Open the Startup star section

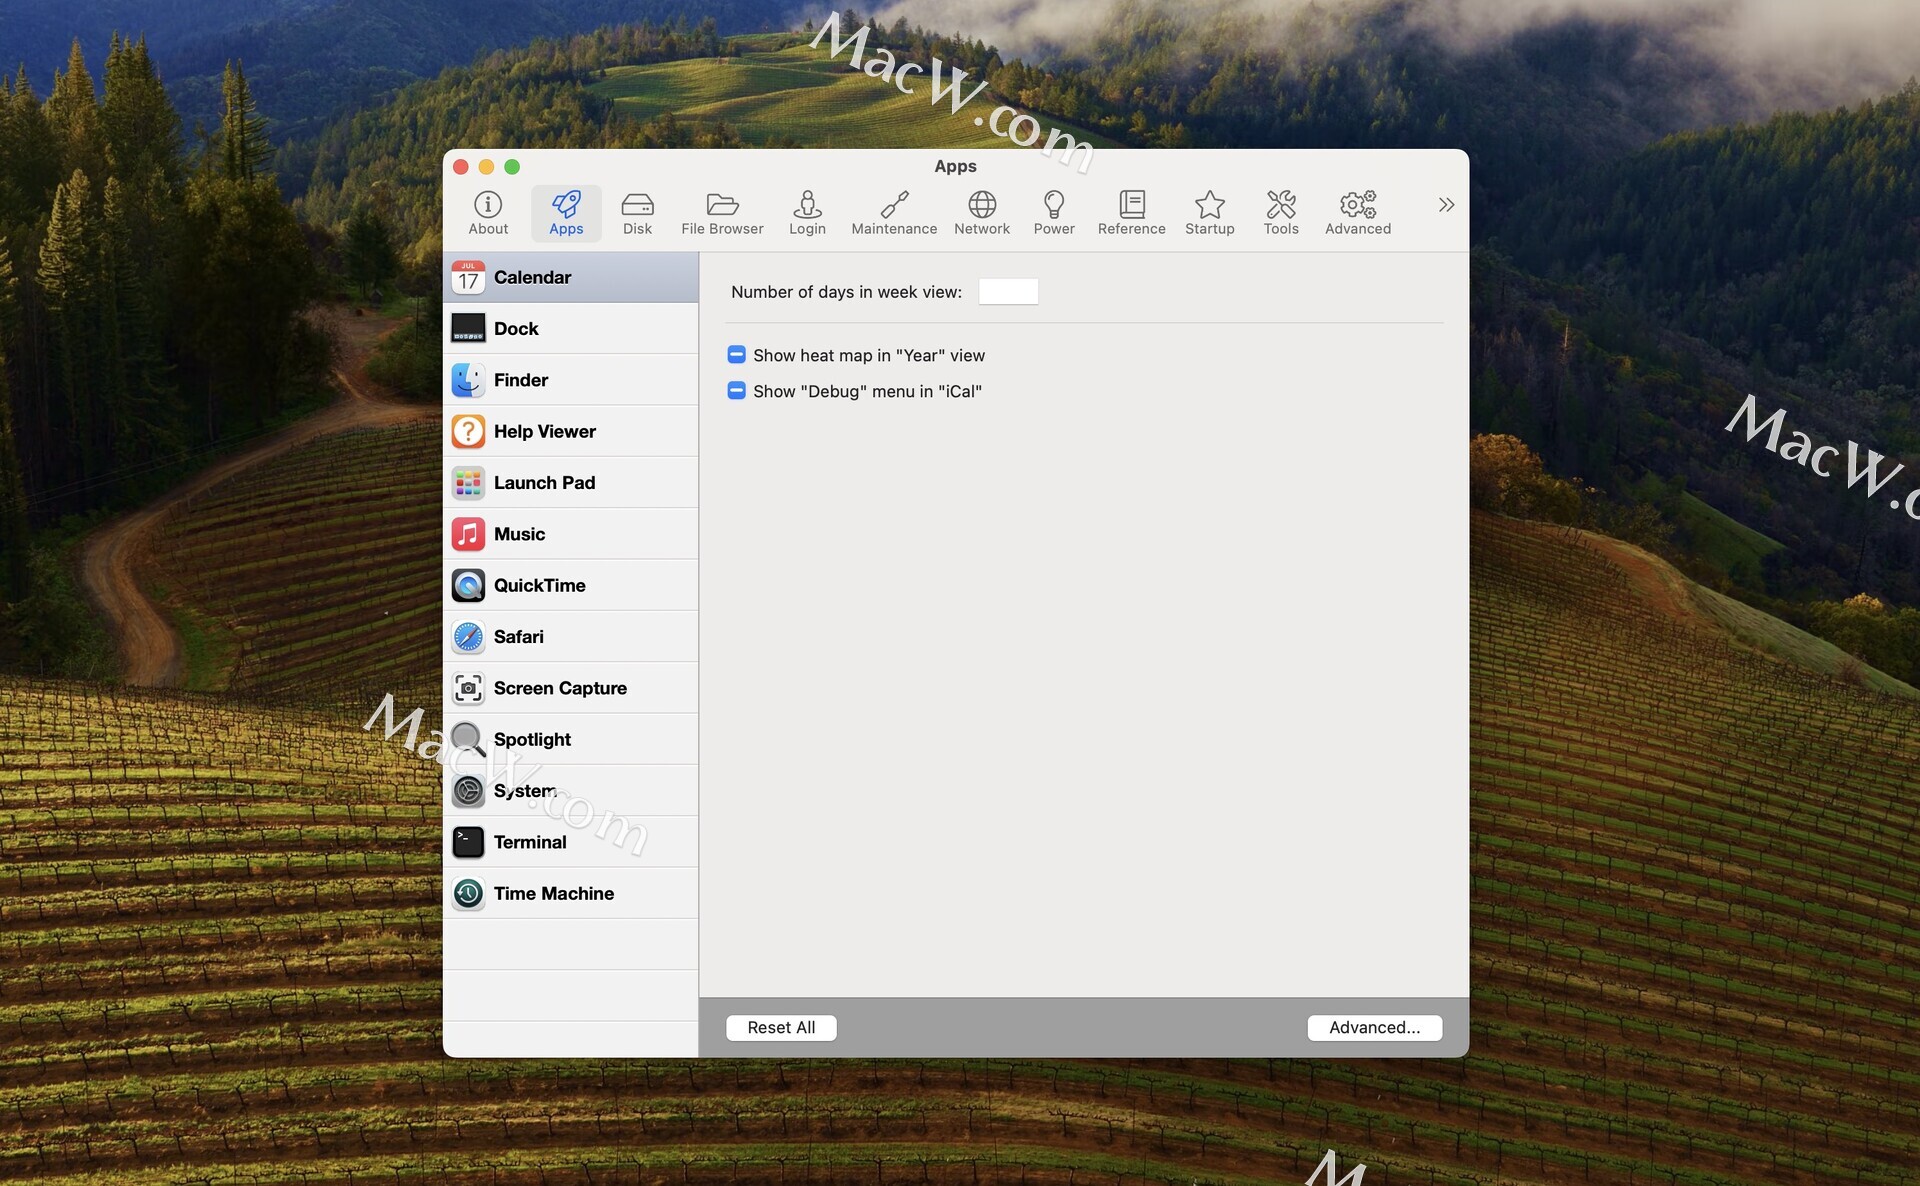tap(1209, 213)
